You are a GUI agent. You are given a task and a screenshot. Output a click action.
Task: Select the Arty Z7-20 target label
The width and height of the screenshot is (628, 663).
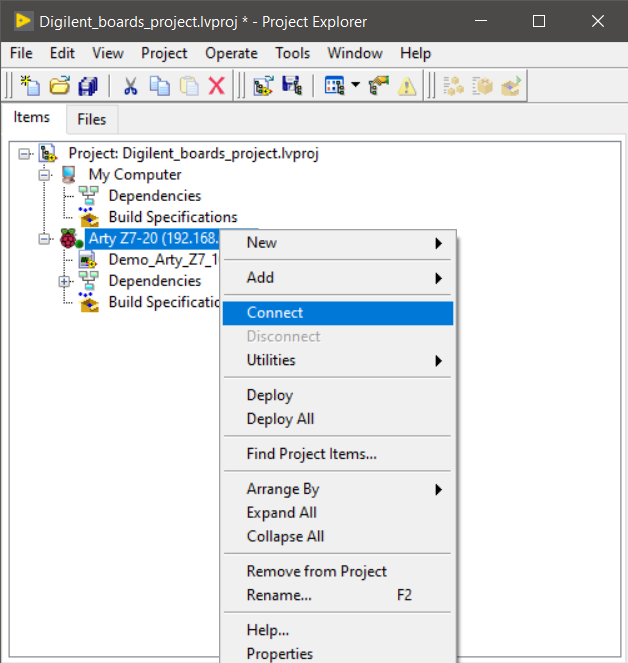tap(153, 238)
